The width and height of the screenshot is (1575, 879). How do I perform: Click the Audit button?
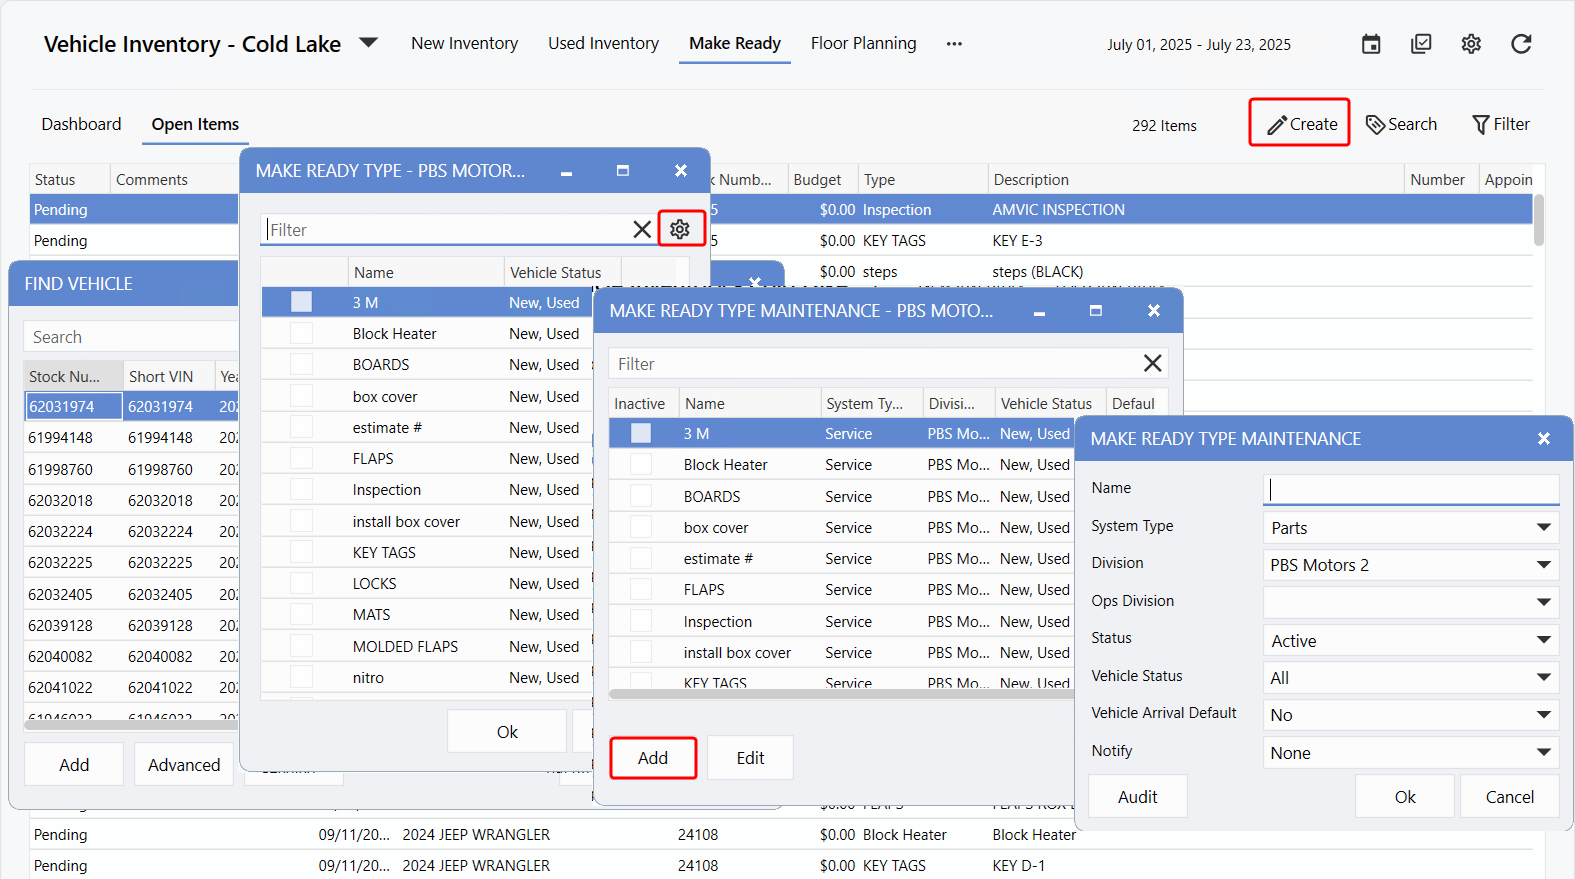1137,797
